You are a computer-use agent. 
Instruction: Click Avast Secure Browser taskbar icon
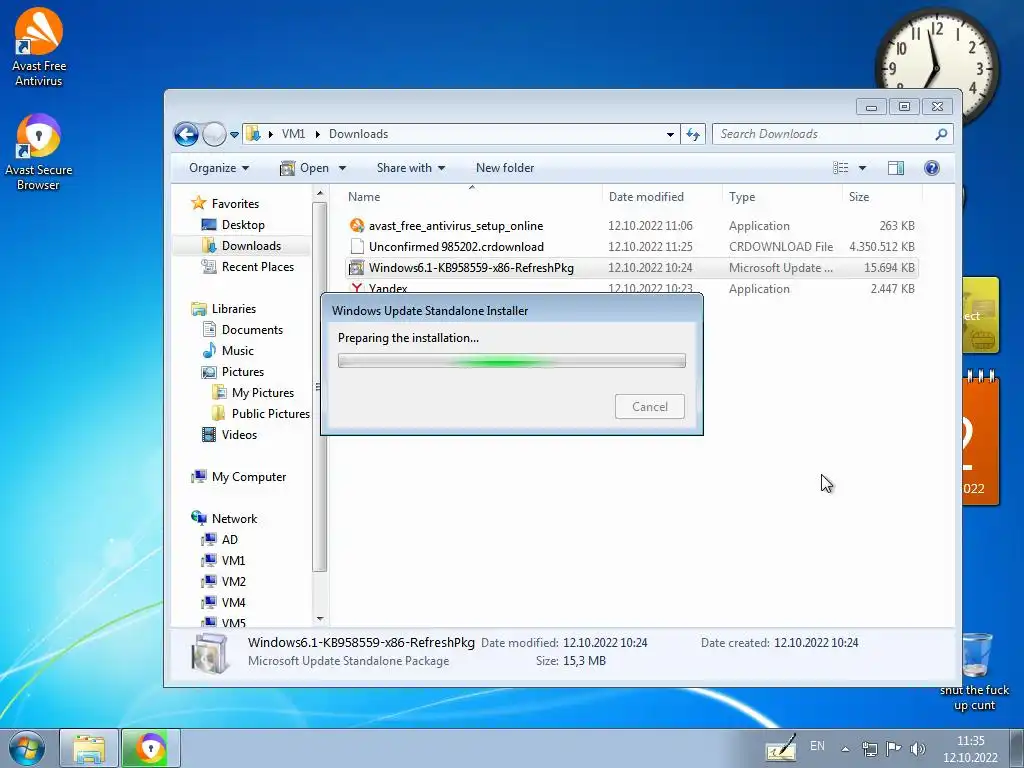(x=150, y=748)
